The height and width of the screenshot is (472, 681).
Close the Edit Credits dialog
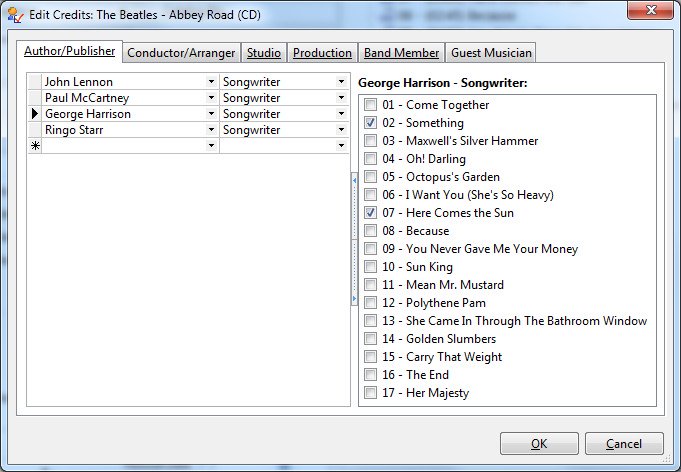click(x=650, y=10)
